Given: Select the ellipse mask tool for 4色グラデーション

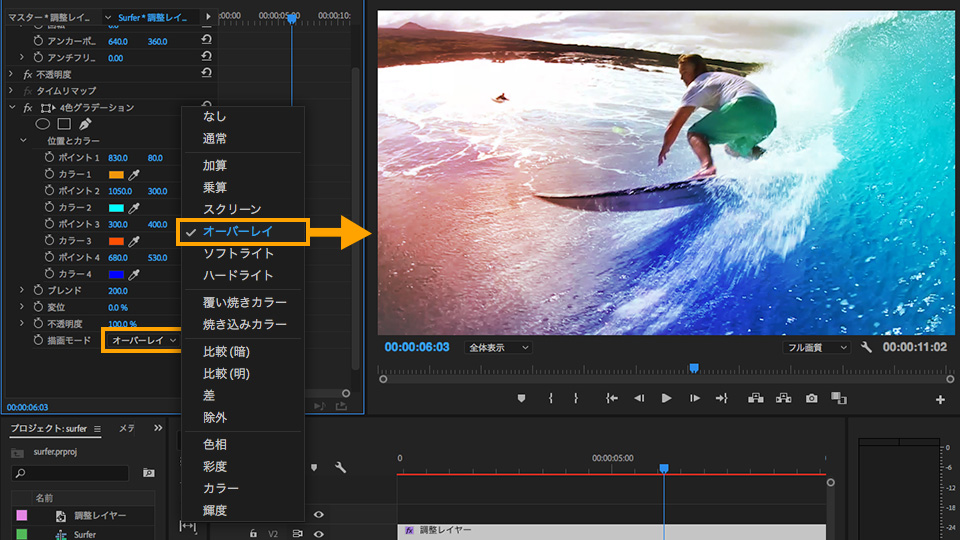Looking at the screenshot, I should [42, 124].
